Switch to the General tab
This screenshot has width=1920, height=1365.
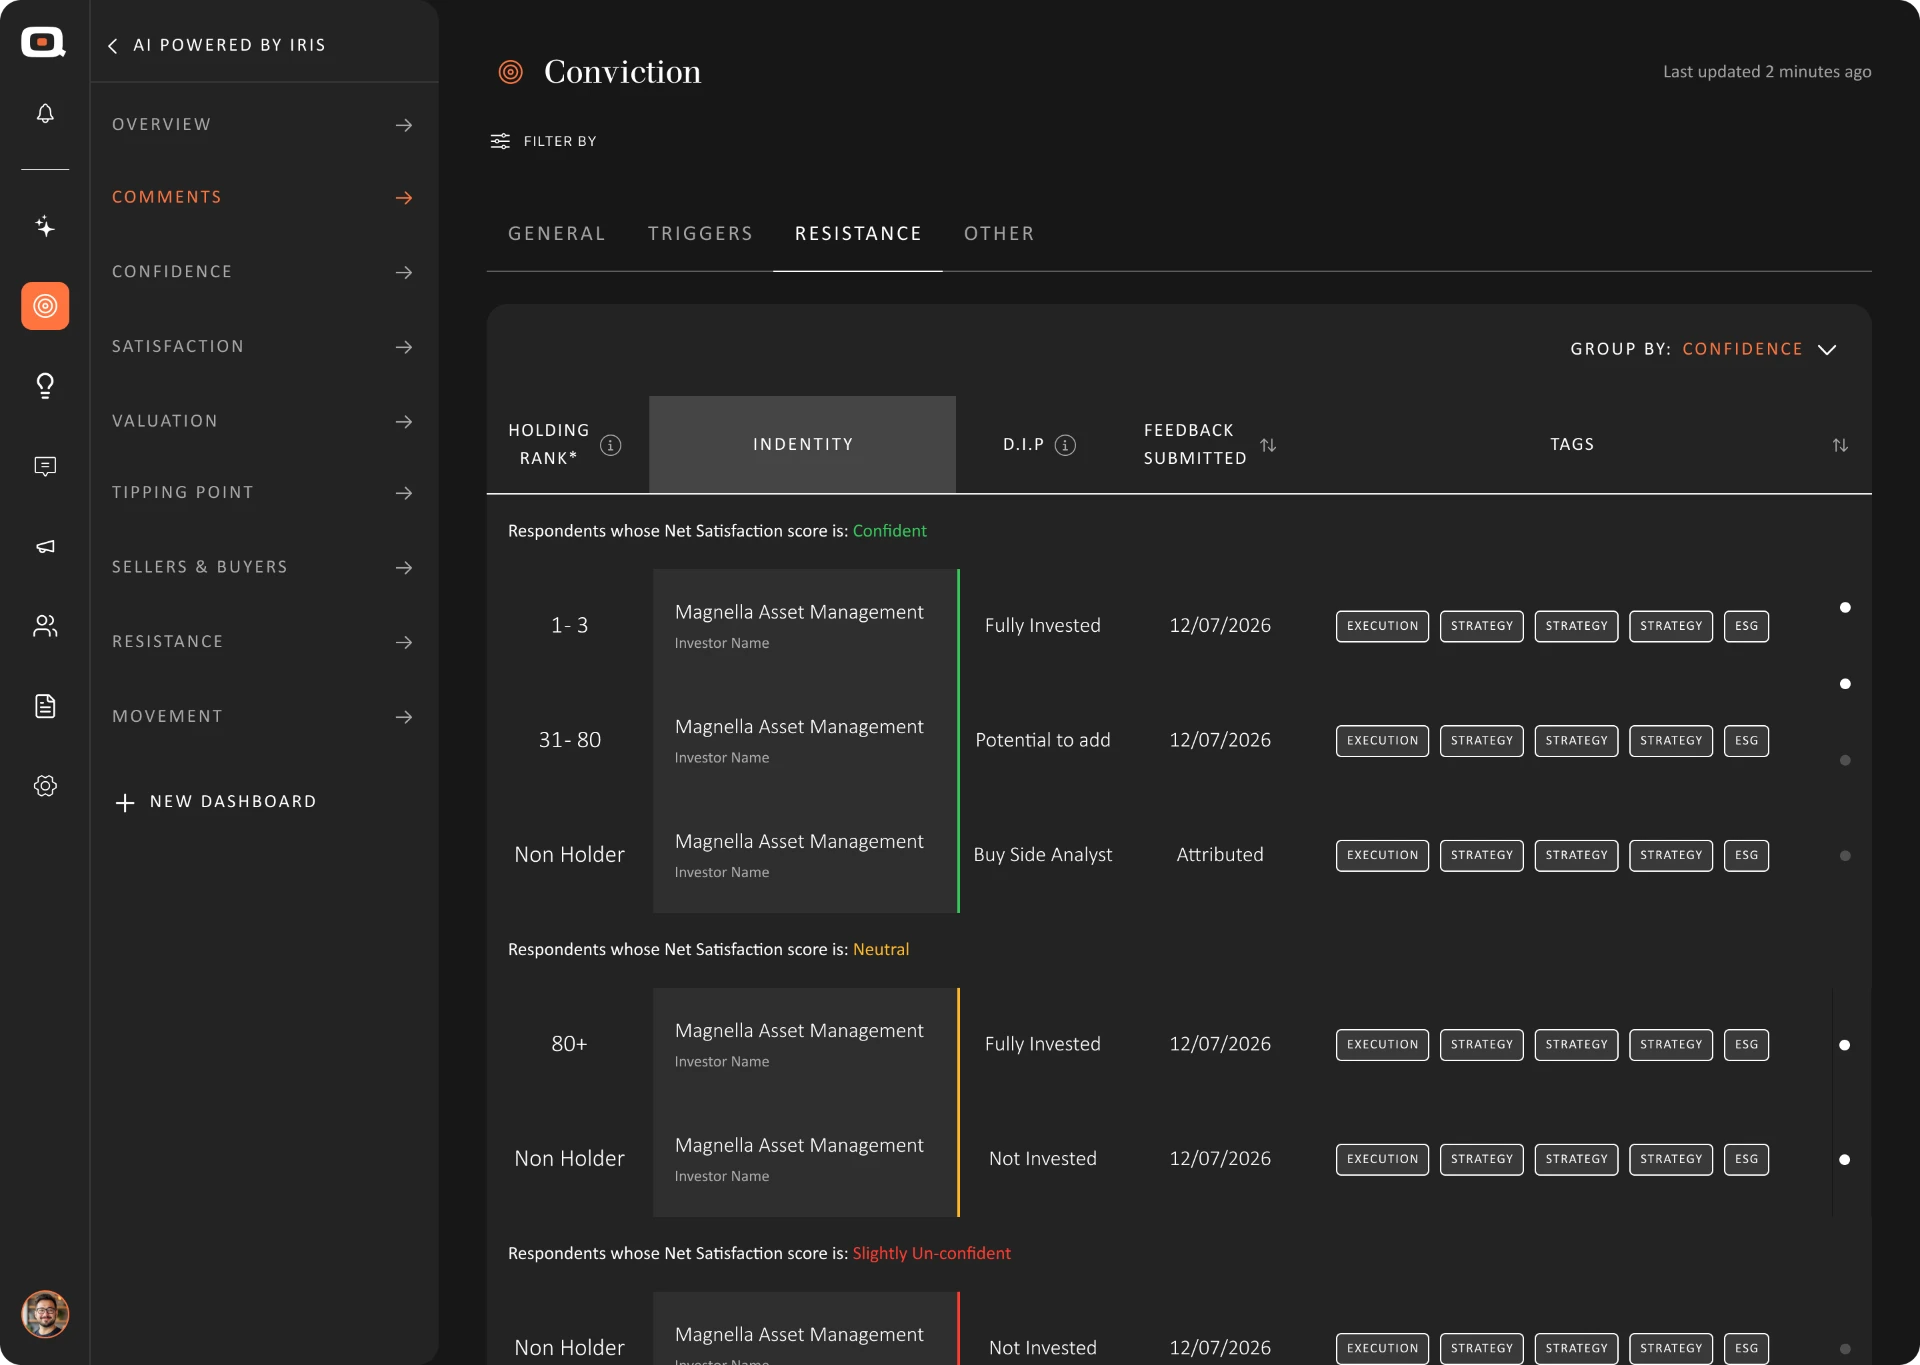coord(557,233)
